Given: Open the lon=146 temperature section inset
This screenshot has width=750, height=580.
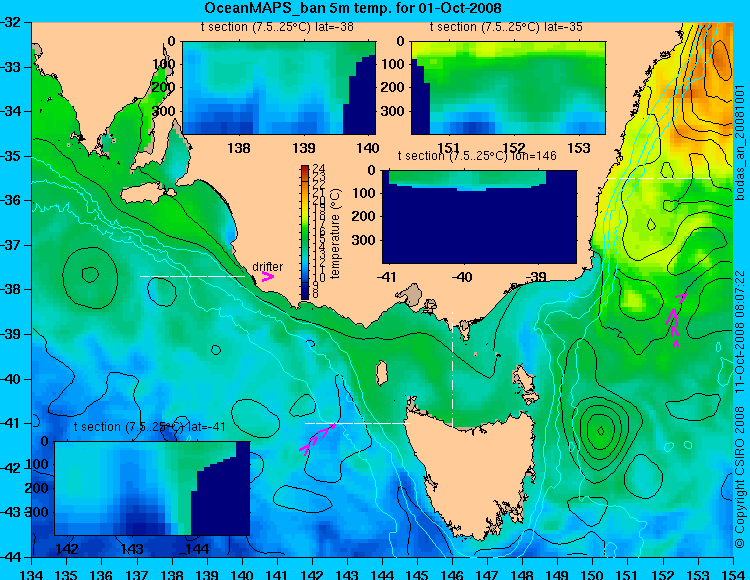Looking at the screenshot, I should (479, 217).
